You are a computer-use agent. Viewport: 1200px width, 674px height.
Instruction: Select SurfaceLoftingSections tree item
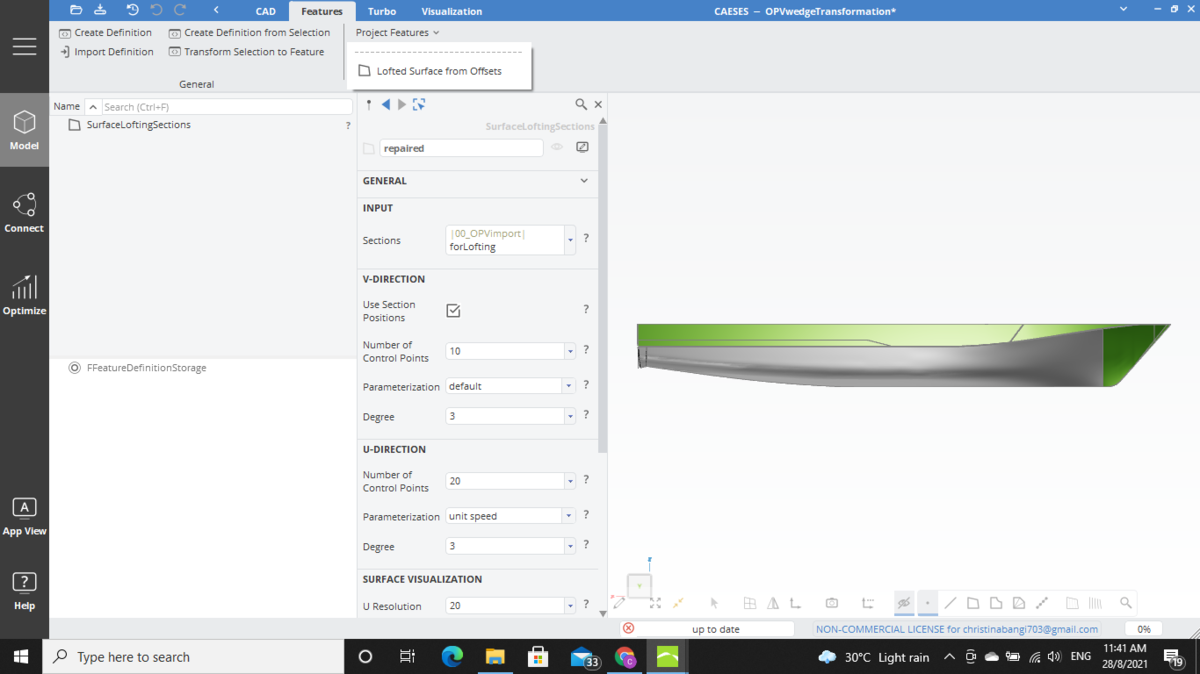tap(138, 125)
